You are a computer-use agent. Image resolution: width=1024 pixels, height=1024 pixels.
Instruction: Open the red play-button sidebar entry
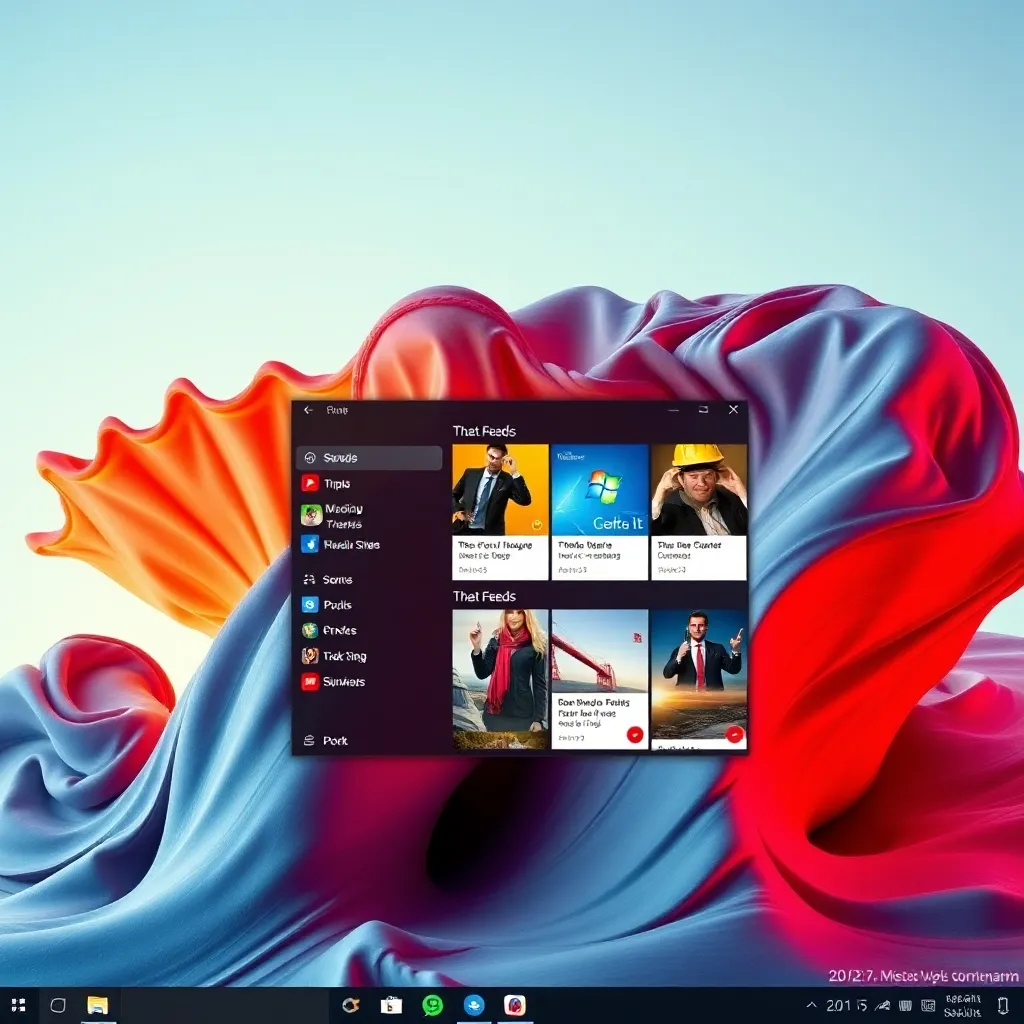pyautogui.click(x=327, y=483)
